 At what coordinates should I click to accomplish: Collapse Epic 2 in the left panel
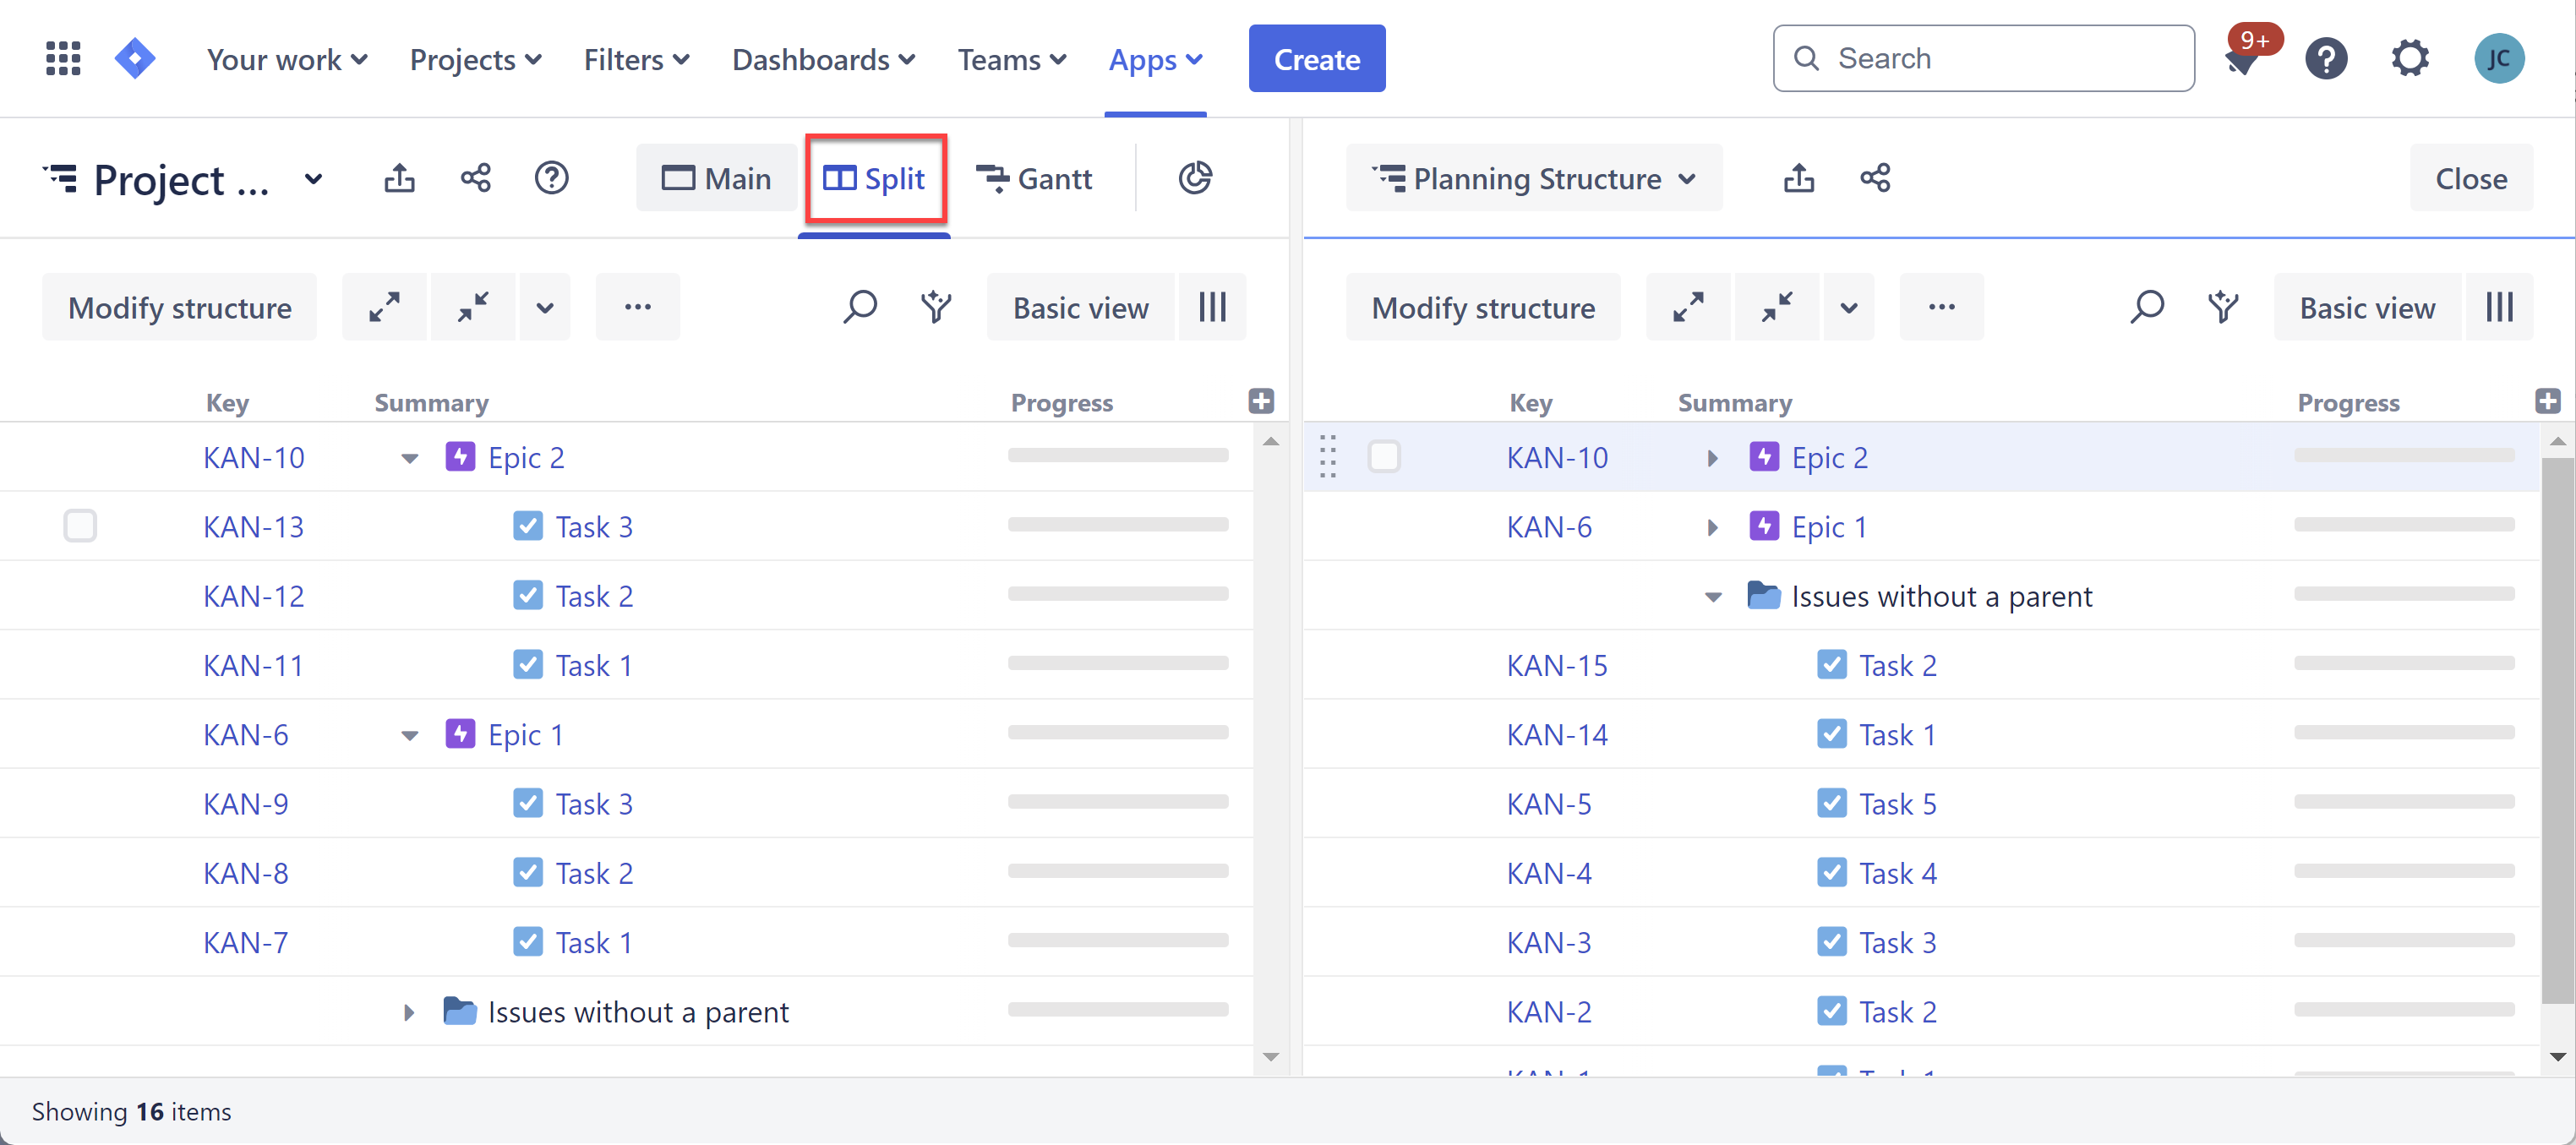(409, 458)
